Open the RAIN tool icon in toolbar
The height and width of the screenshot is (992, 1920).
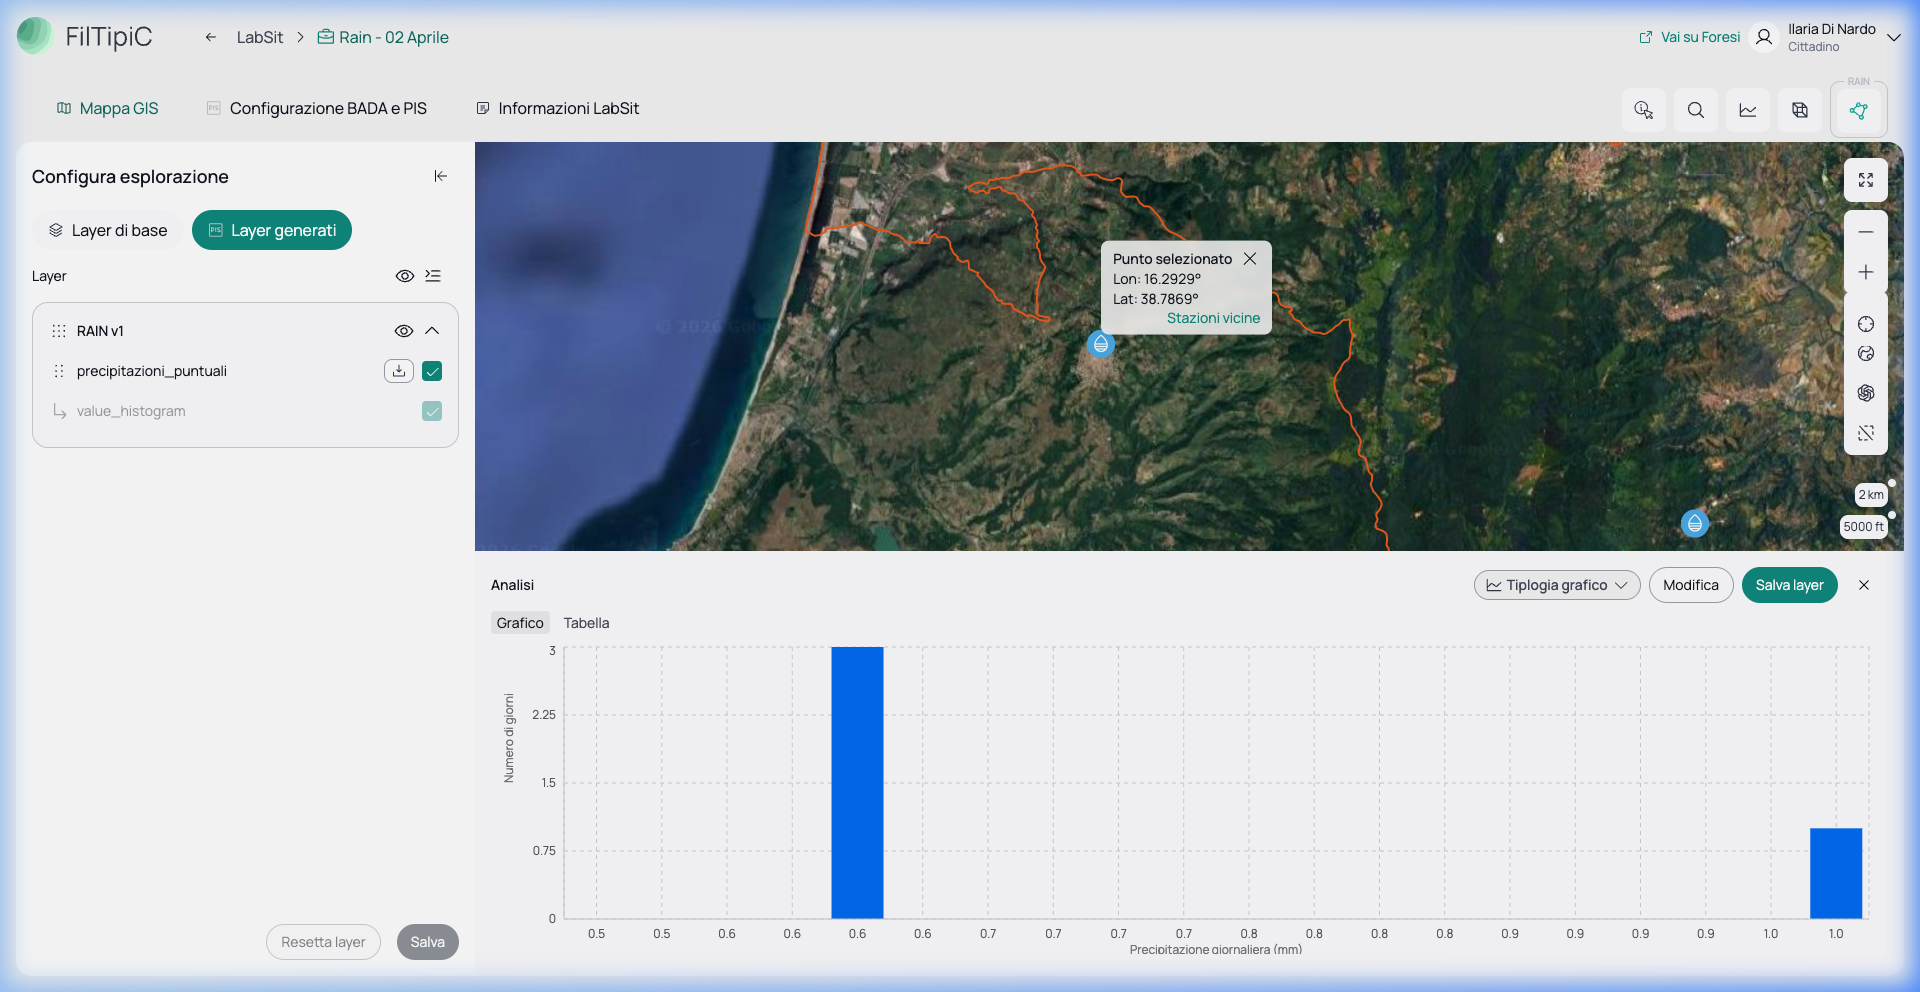click(1859, 110)
